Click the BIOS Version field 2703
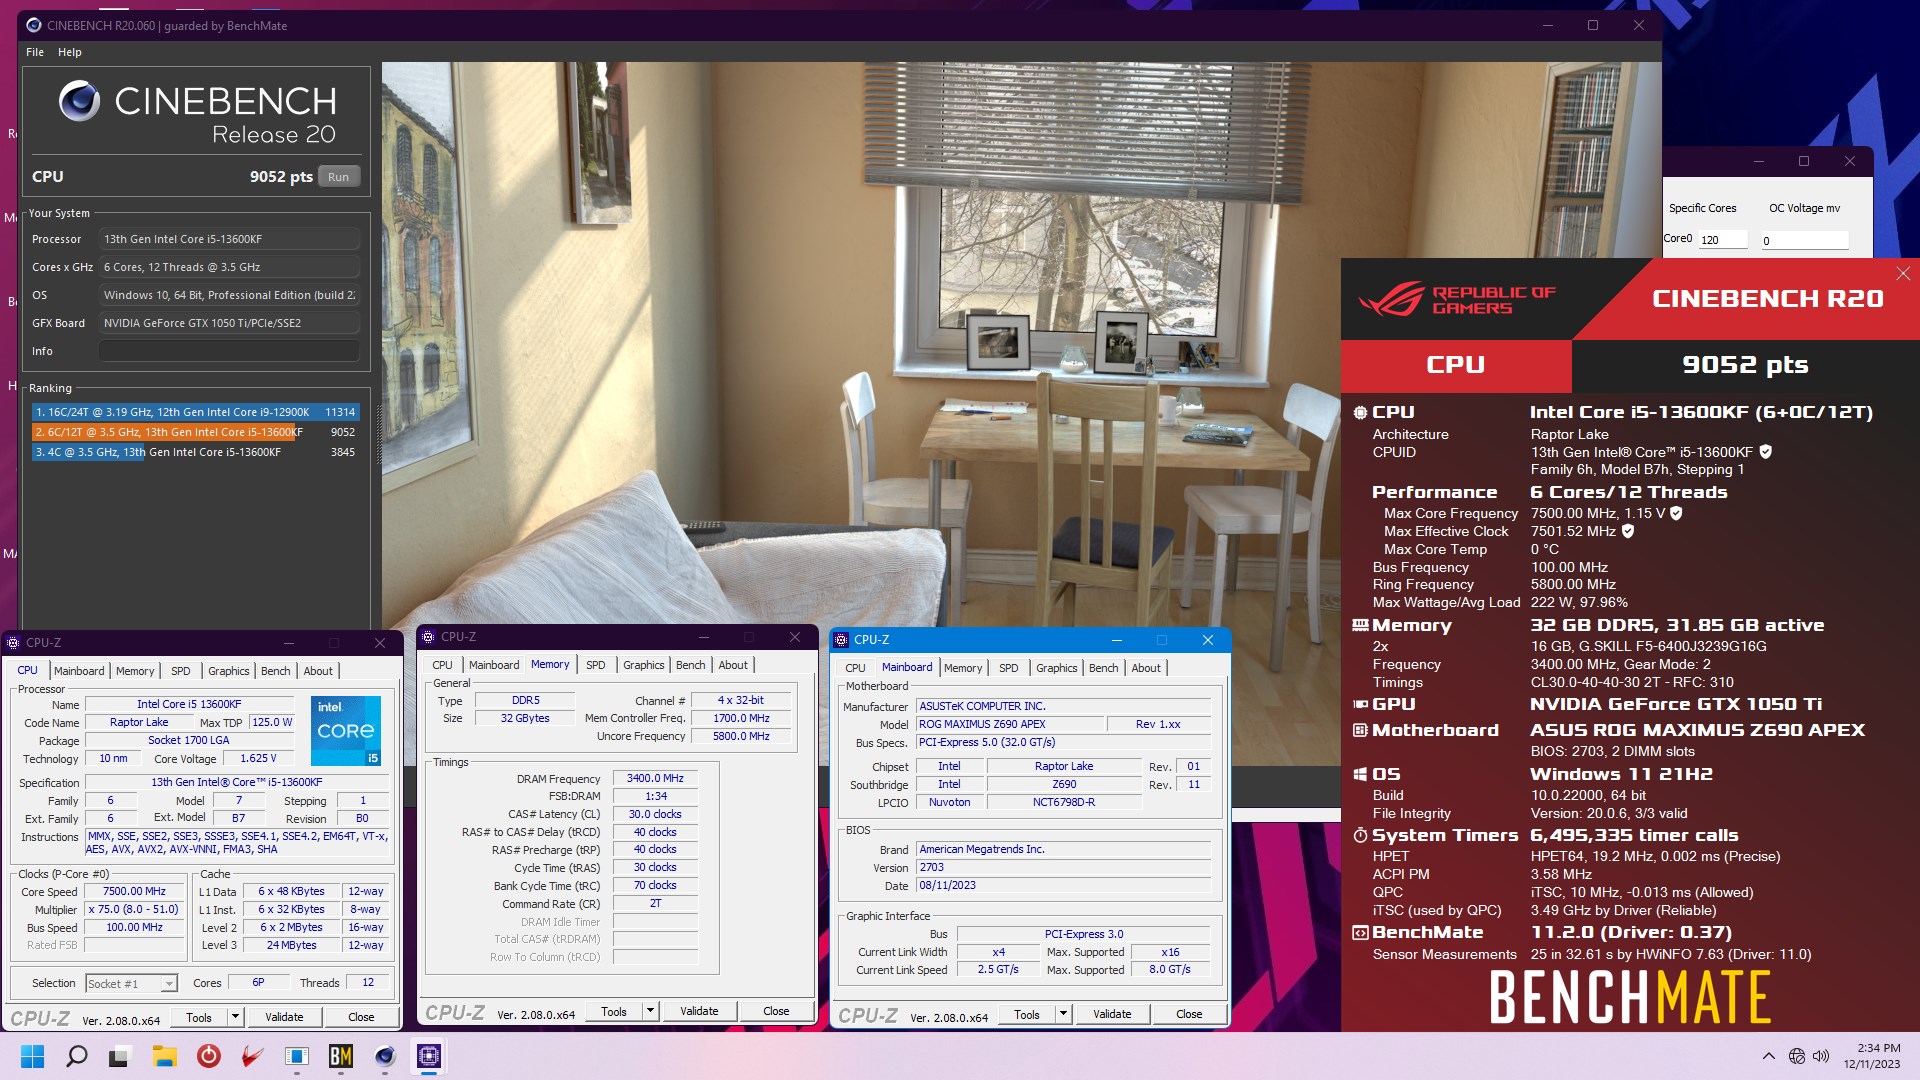Screen dimensions: 1920x1080 click(1064, 867)
